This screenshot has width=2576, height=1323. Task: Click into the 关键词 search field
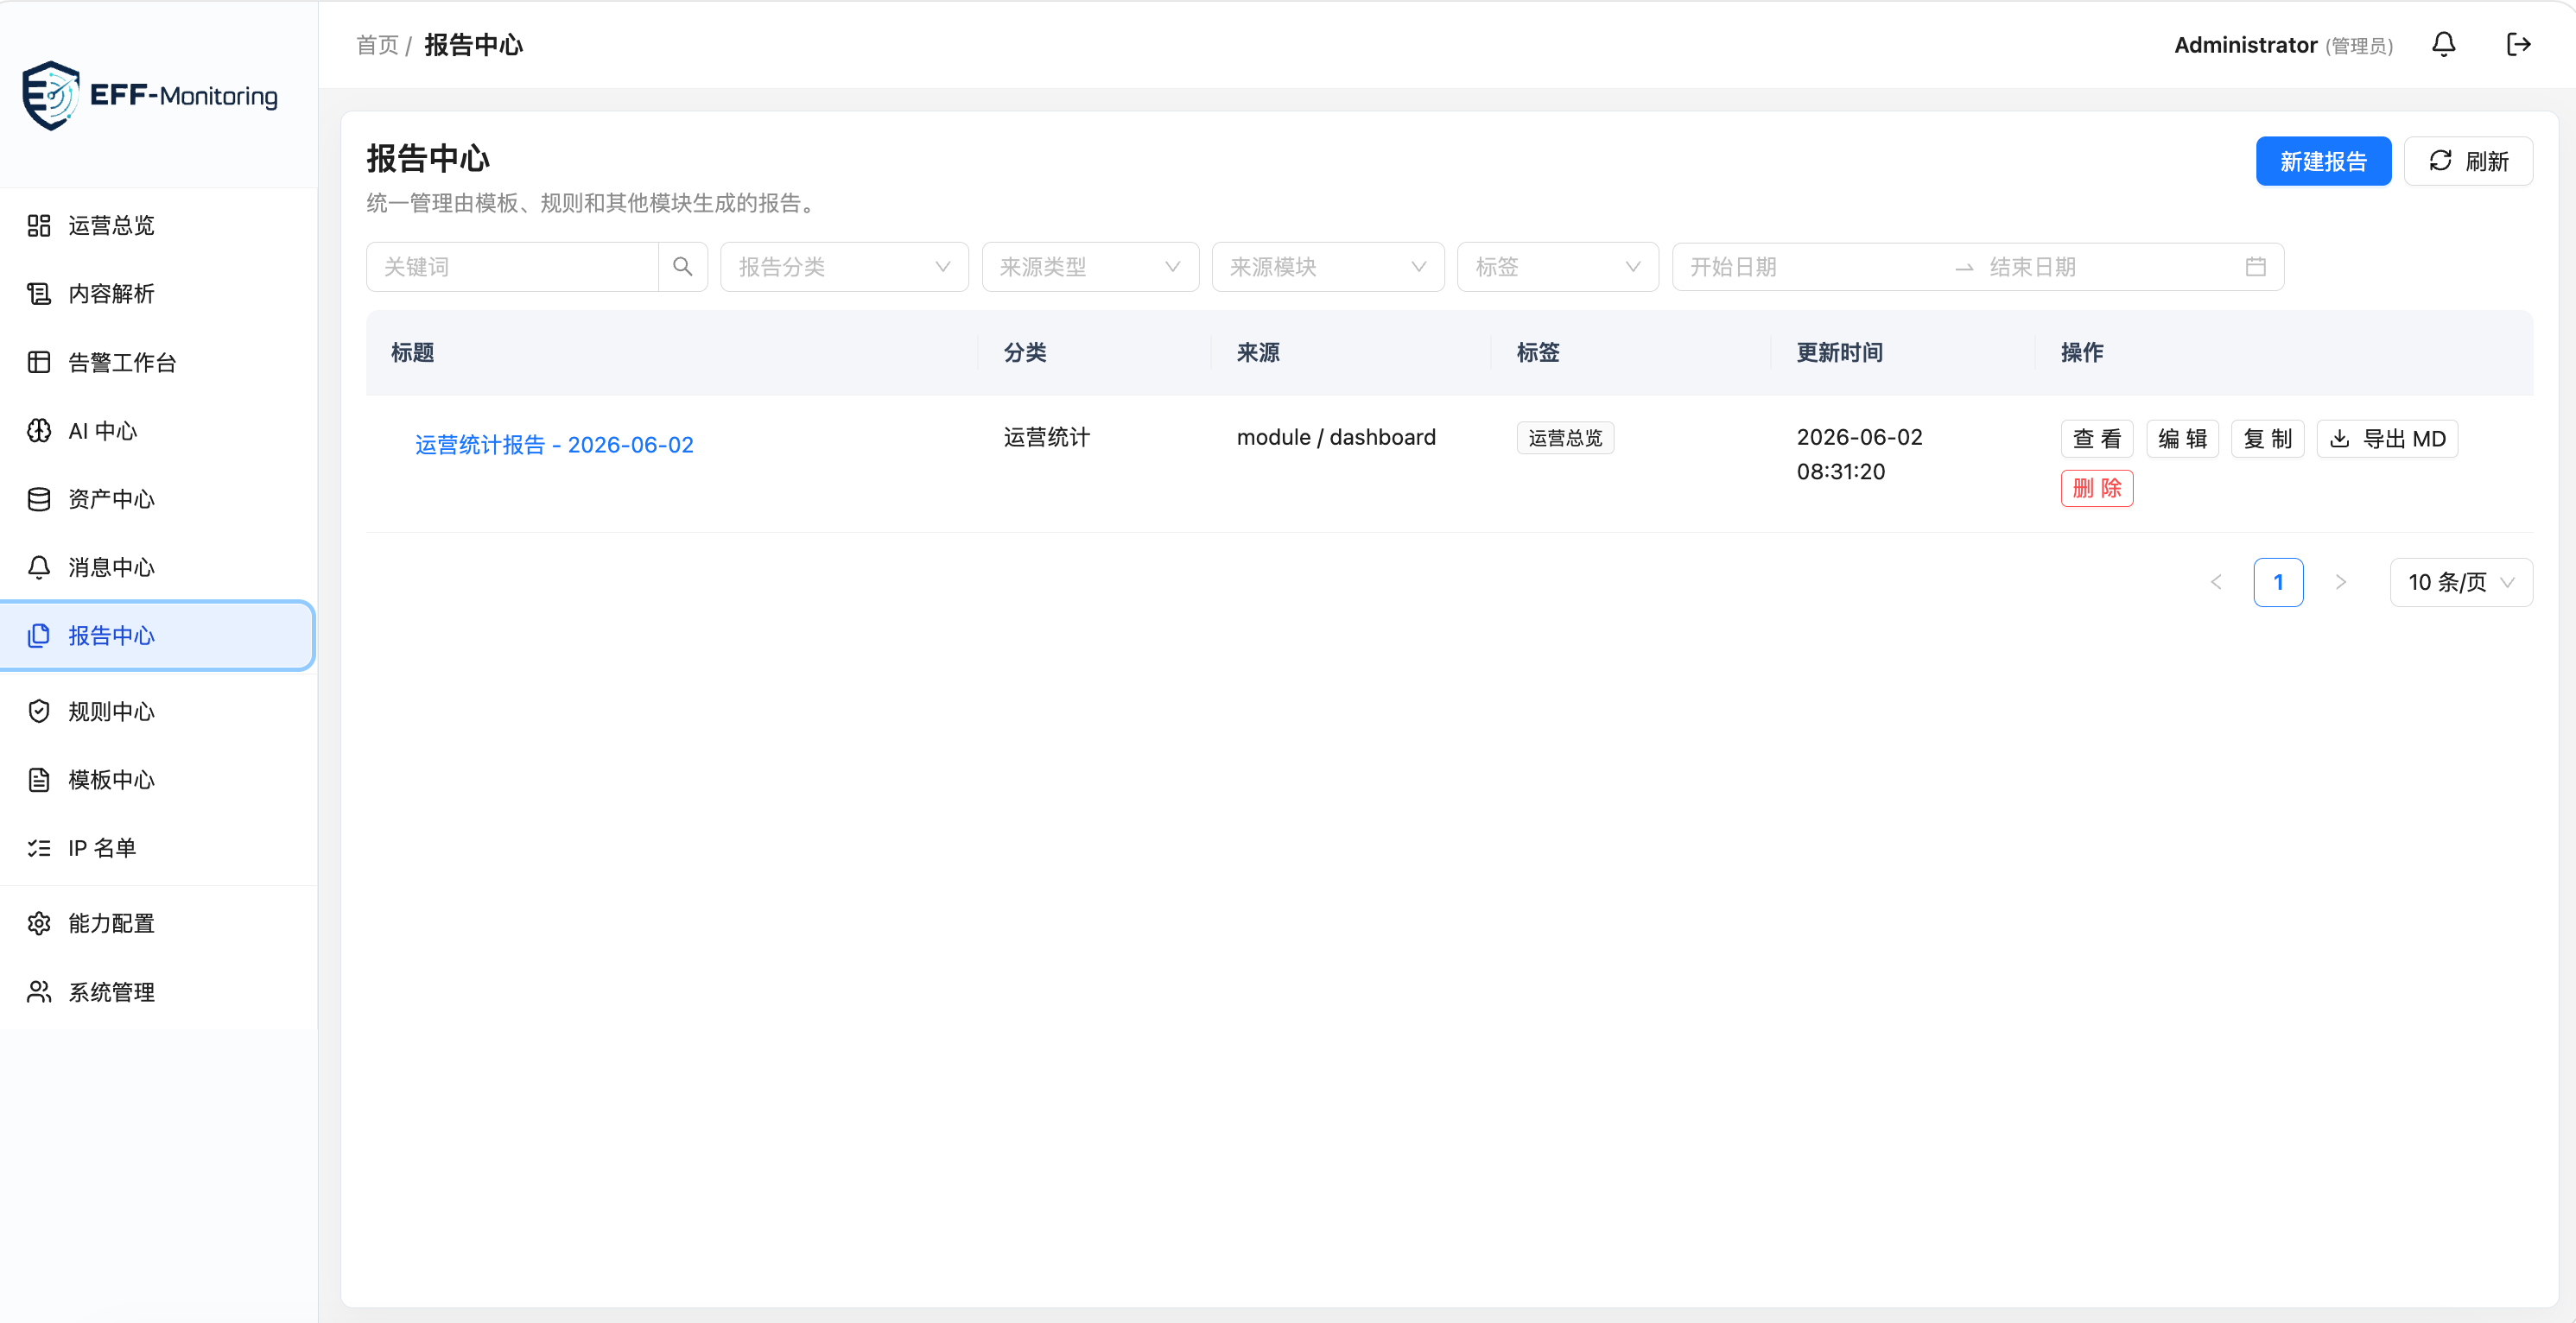pos(512,267)
